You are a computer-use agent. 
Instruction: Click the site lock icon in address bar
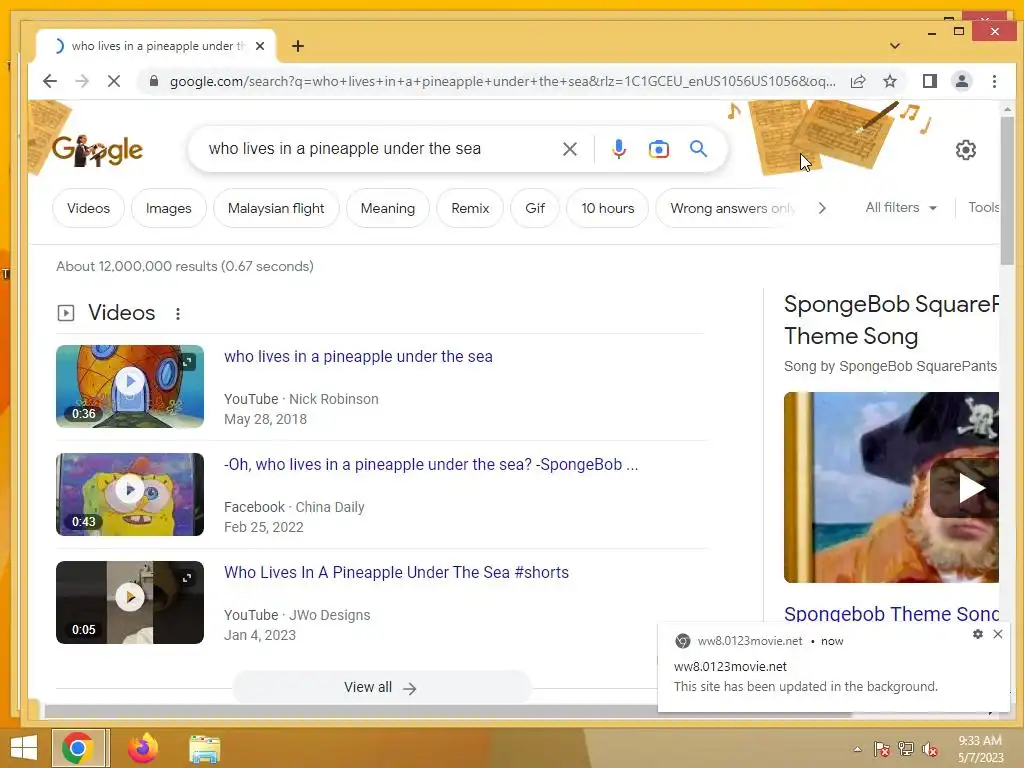click(x=154, y=81)
